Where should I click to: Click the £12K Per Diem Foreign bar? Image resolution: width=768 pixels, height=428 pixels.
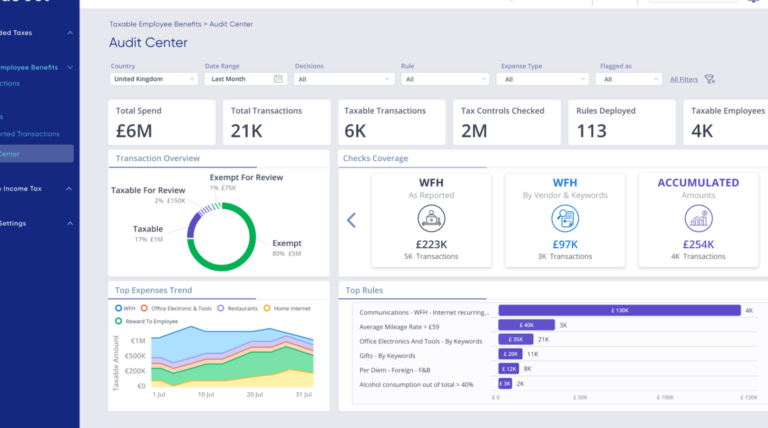(x=508, y=369)
